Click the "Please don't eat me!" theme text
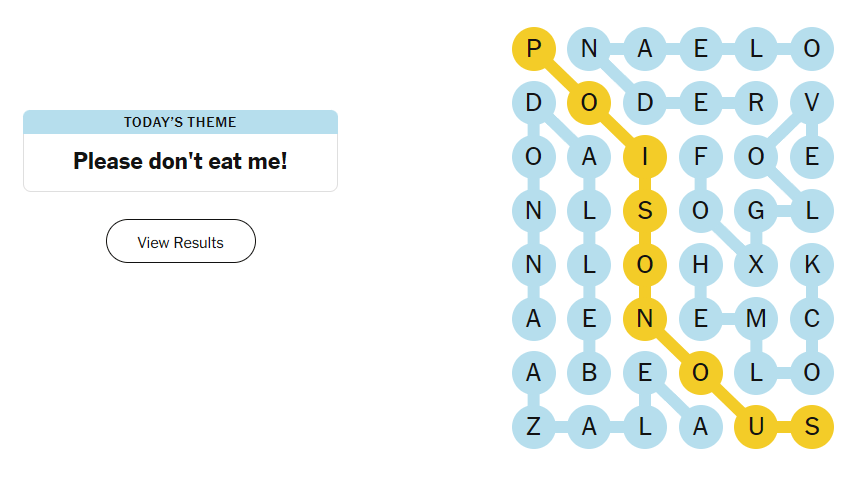The height and width of the screenshot is (477, 862). tap(180, 160)
